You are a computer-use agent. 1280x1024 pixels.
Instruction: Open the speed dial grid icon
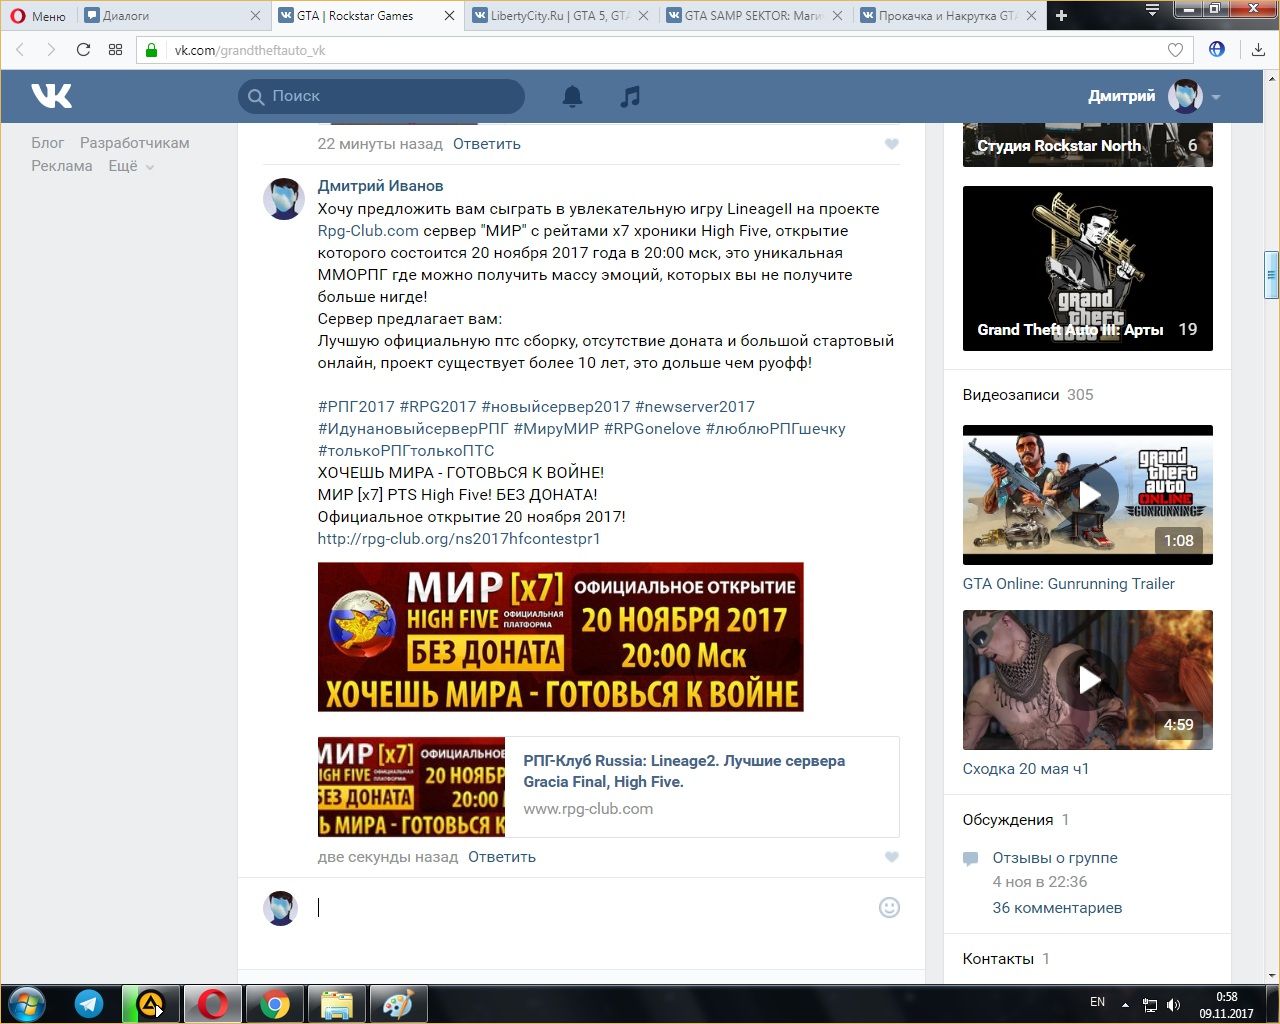(115, 50)
